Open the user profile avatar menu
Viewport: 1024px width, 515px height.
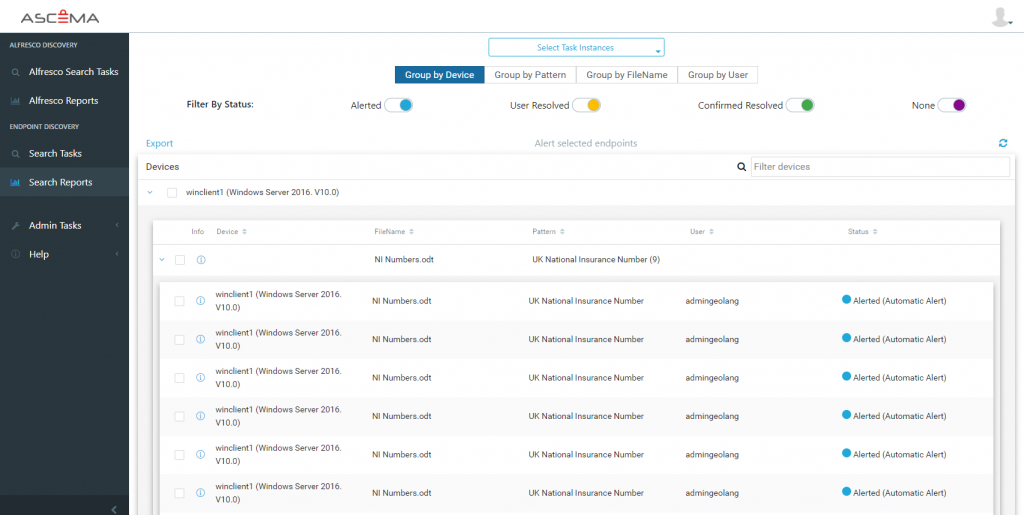(1001, 17)
